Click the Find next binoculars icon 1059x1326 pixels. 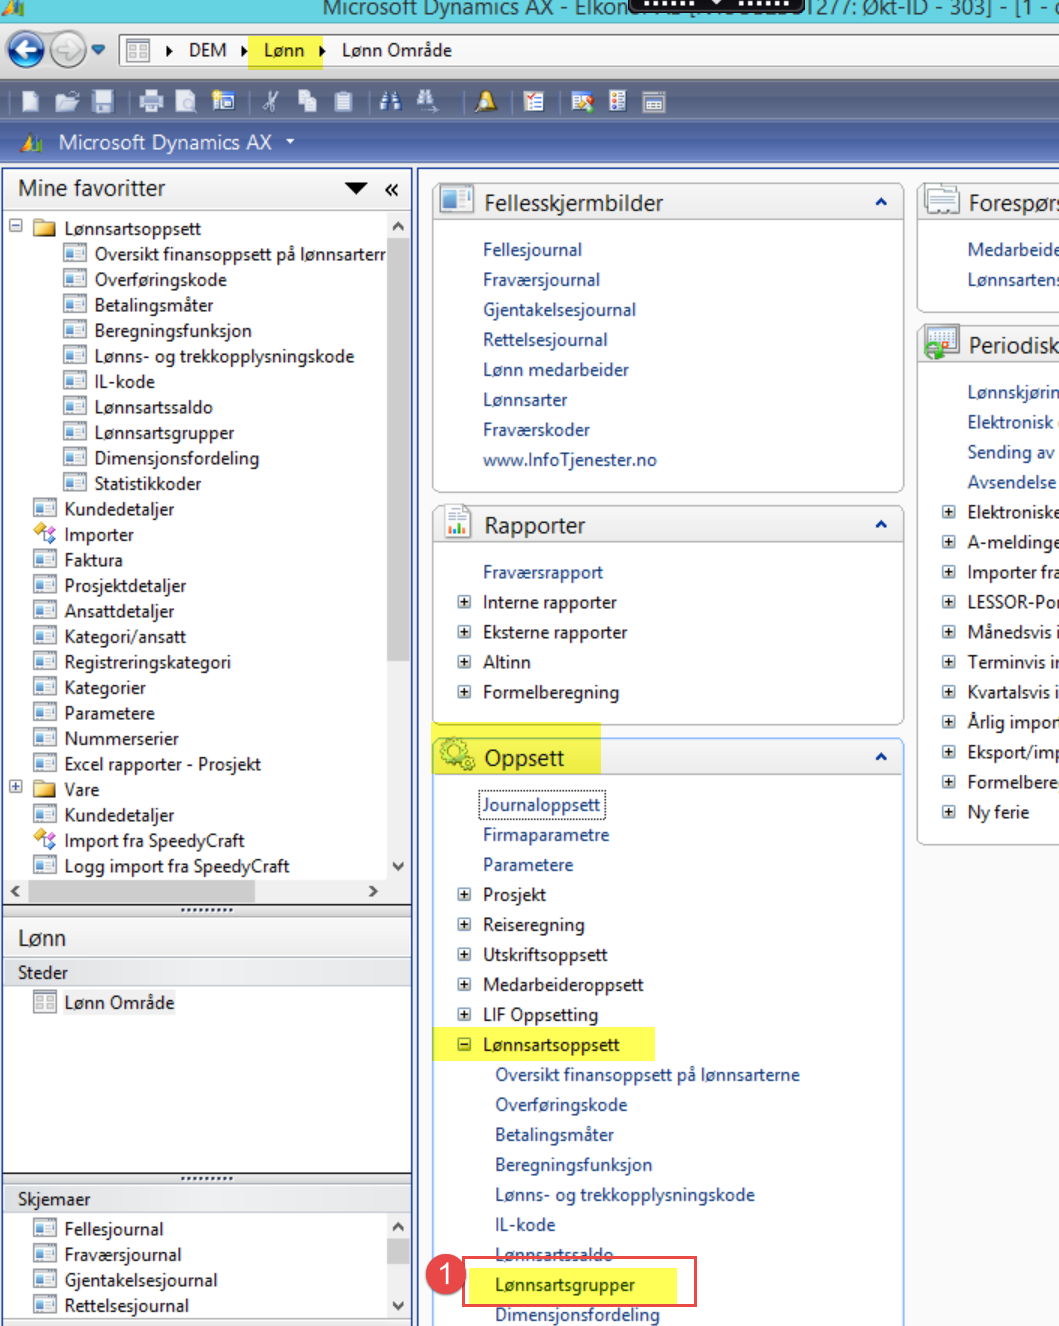426,101
